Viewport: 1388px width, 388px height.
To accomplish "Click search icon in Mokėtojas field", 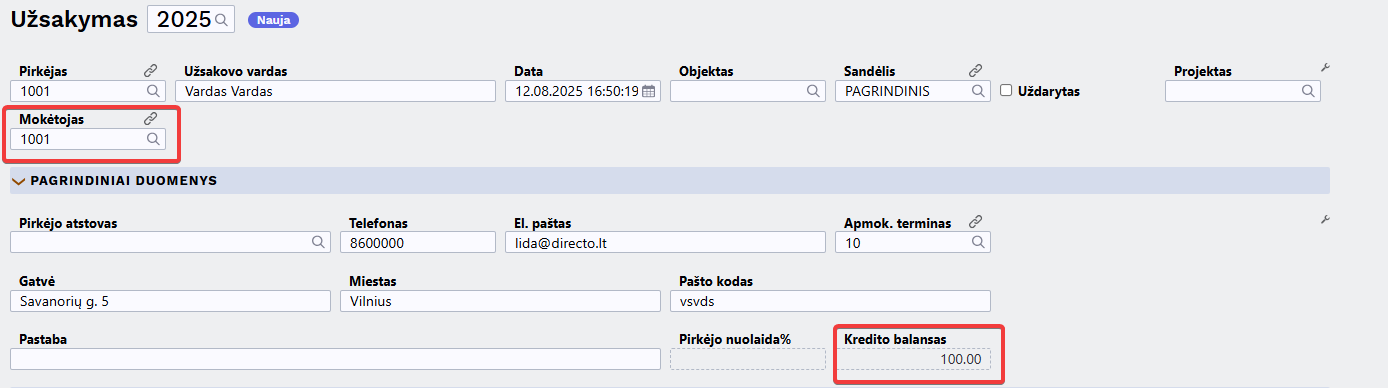I will click(x=154, y=139).
